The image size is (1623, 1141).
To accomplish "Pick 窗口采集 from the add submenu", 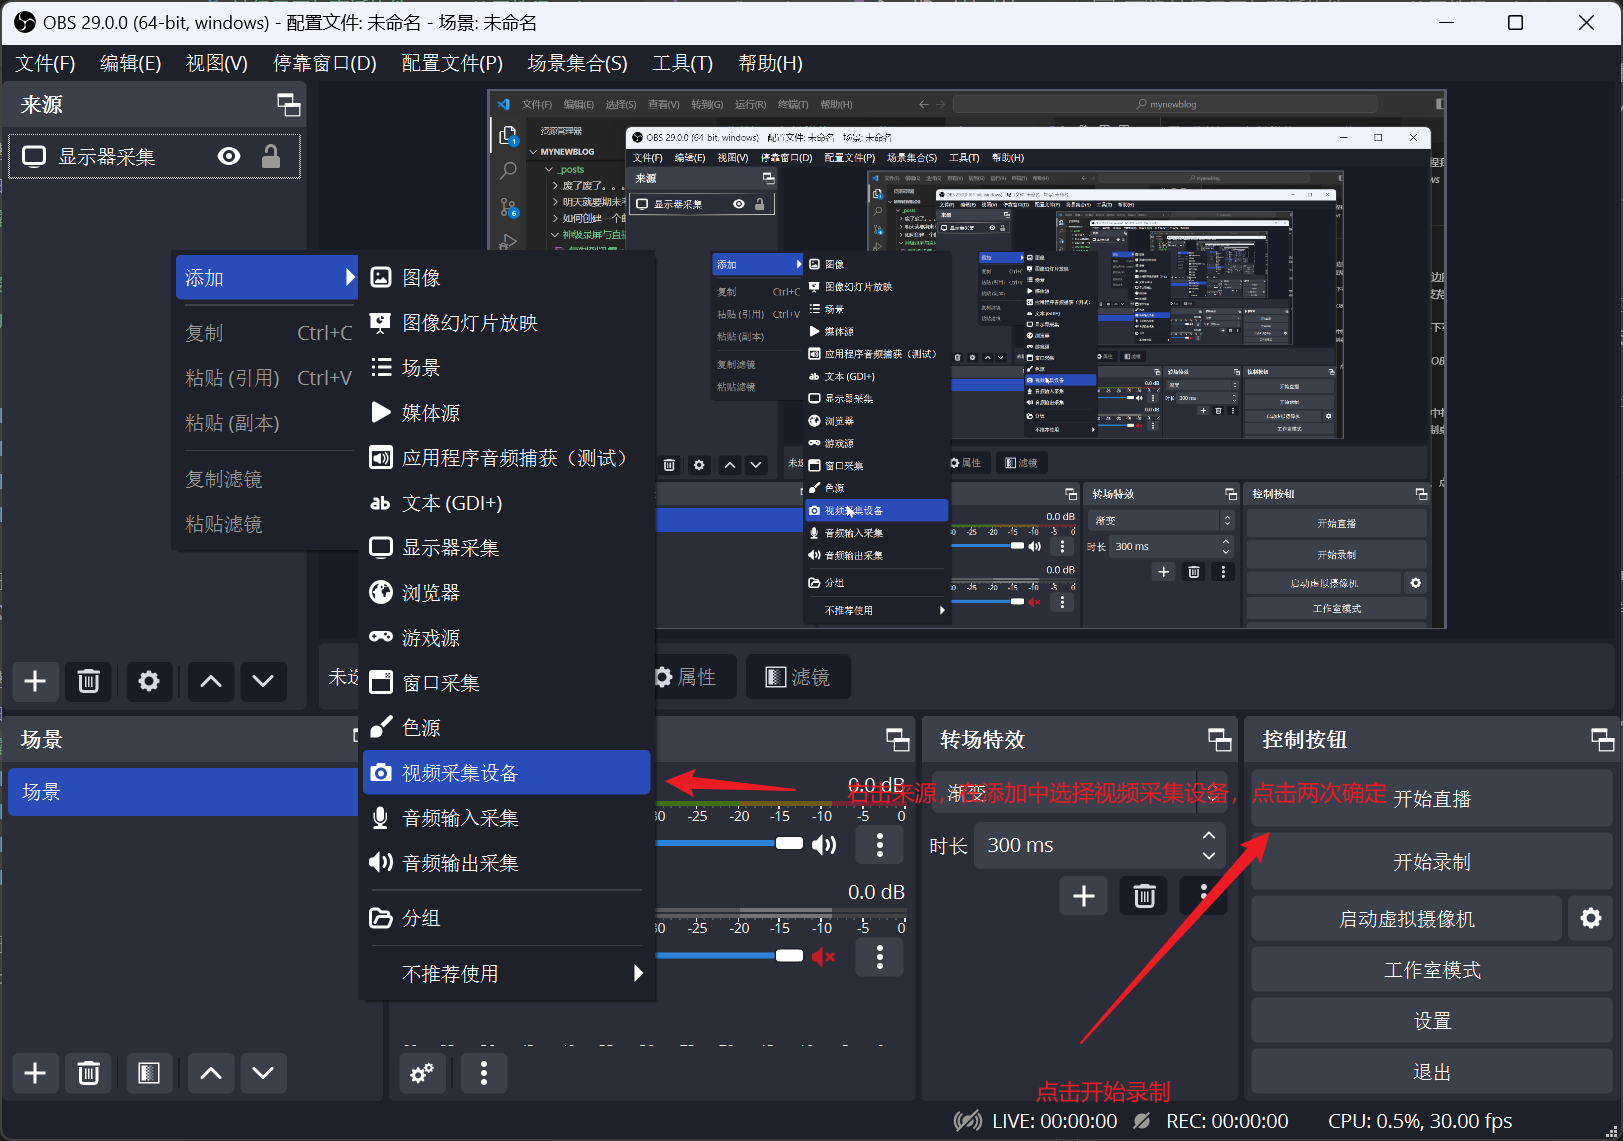I will pyautogui.click(x=506, y=683).
